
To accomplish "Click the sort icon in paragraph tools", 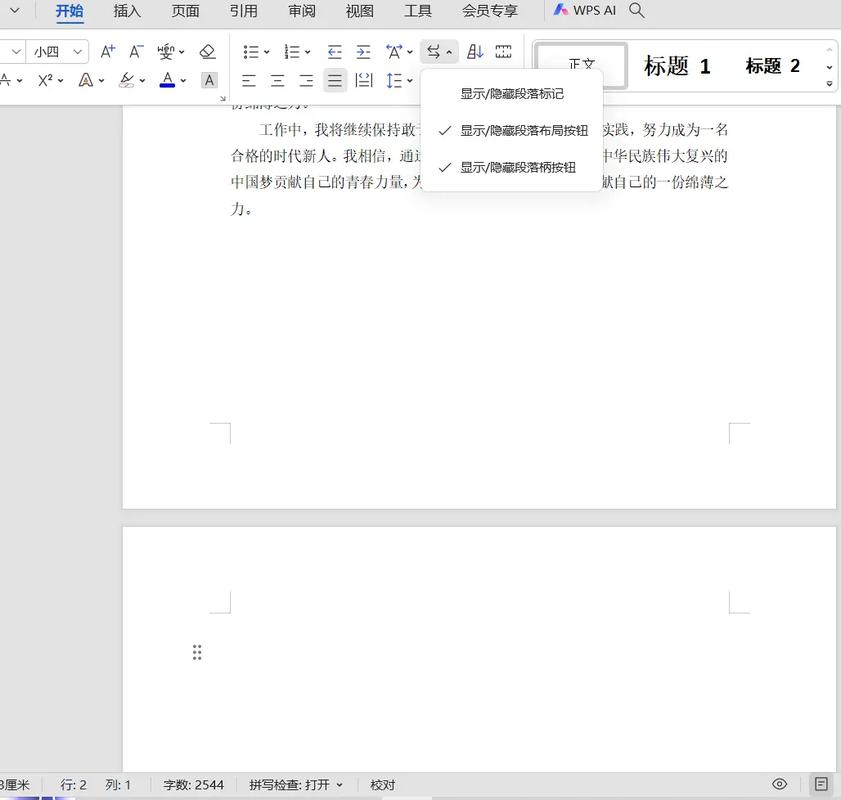I will coord(476,52).
